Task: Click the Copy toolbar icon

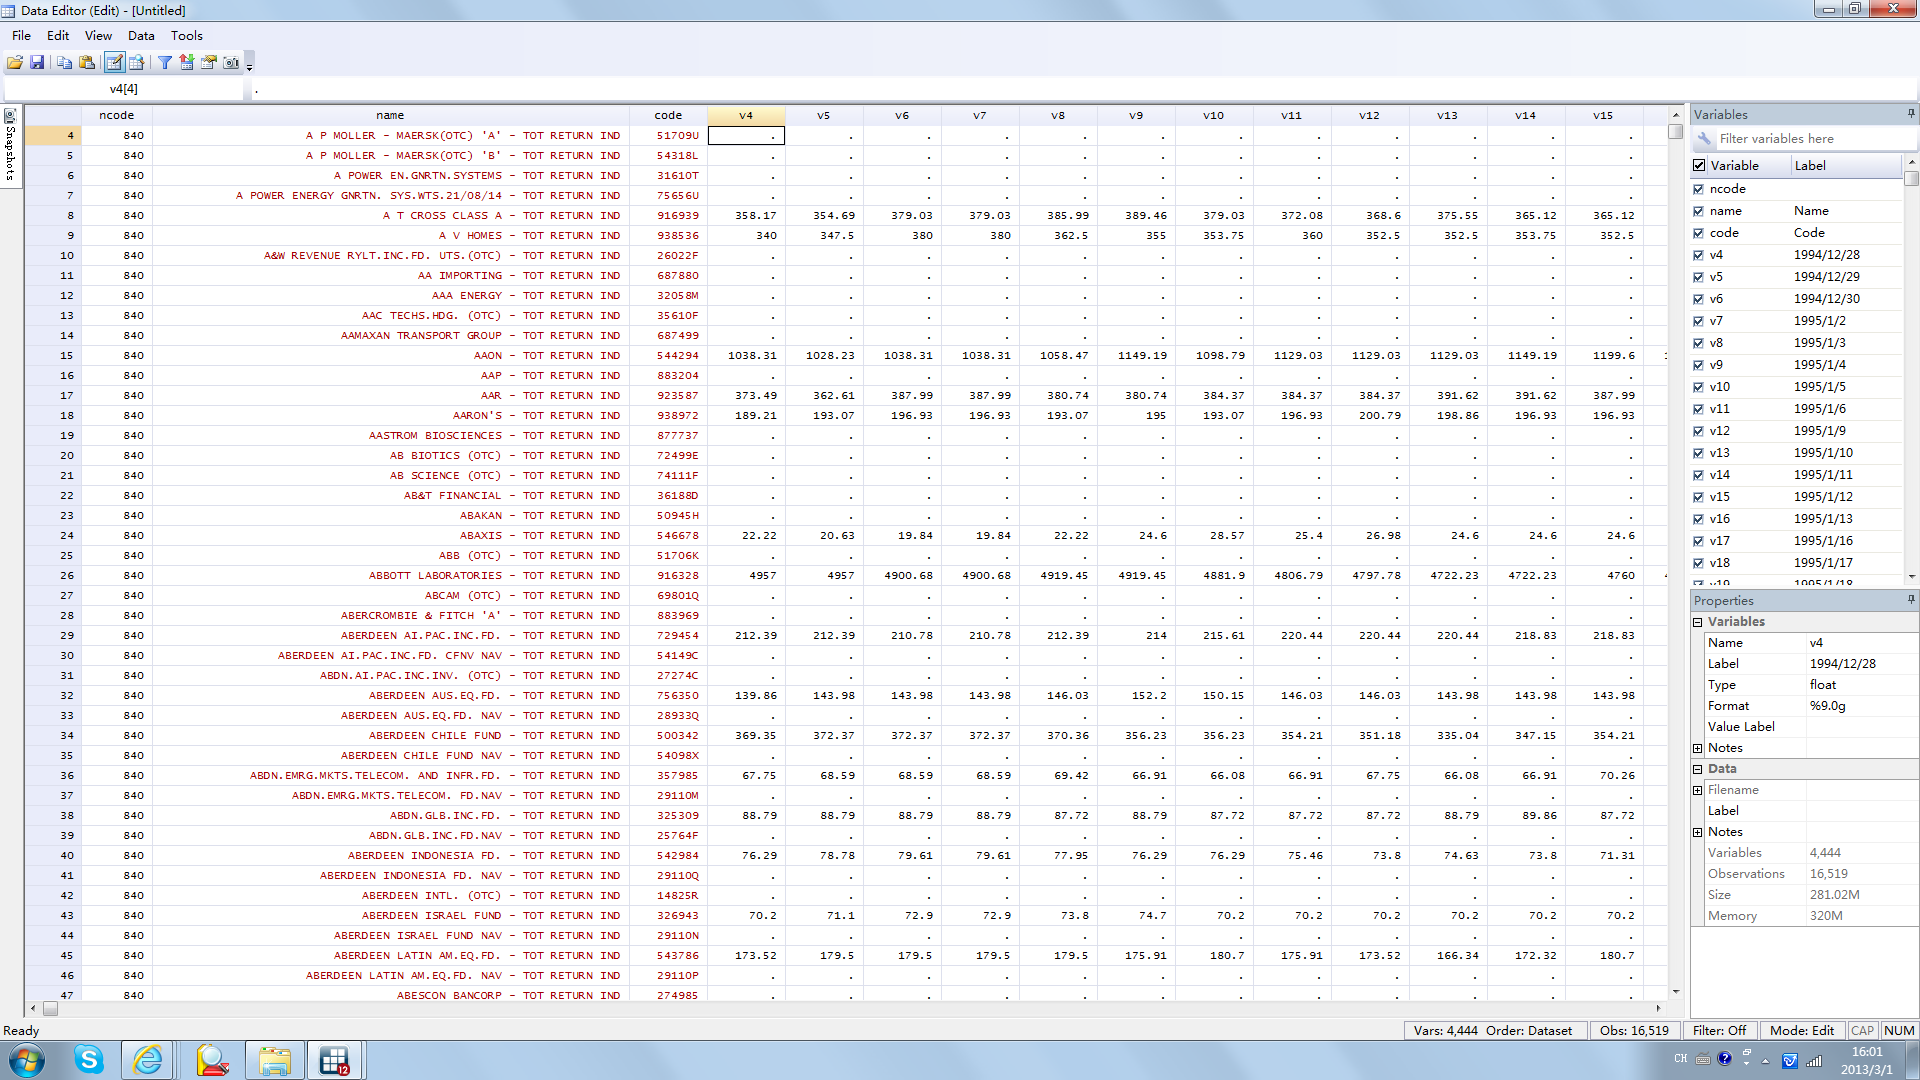Action: click(x=64, y=62)
